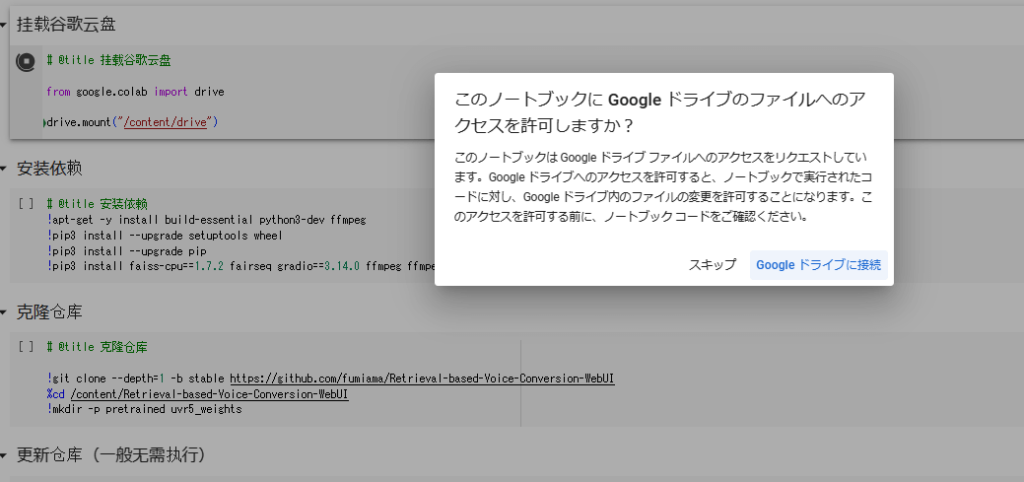Image resolution: width=1024 pixels, height=482 pixels.
Task: Open /content/Retrieval-based-Voice-Conversion-WebUI path link
Action: (x=209, y=394)
